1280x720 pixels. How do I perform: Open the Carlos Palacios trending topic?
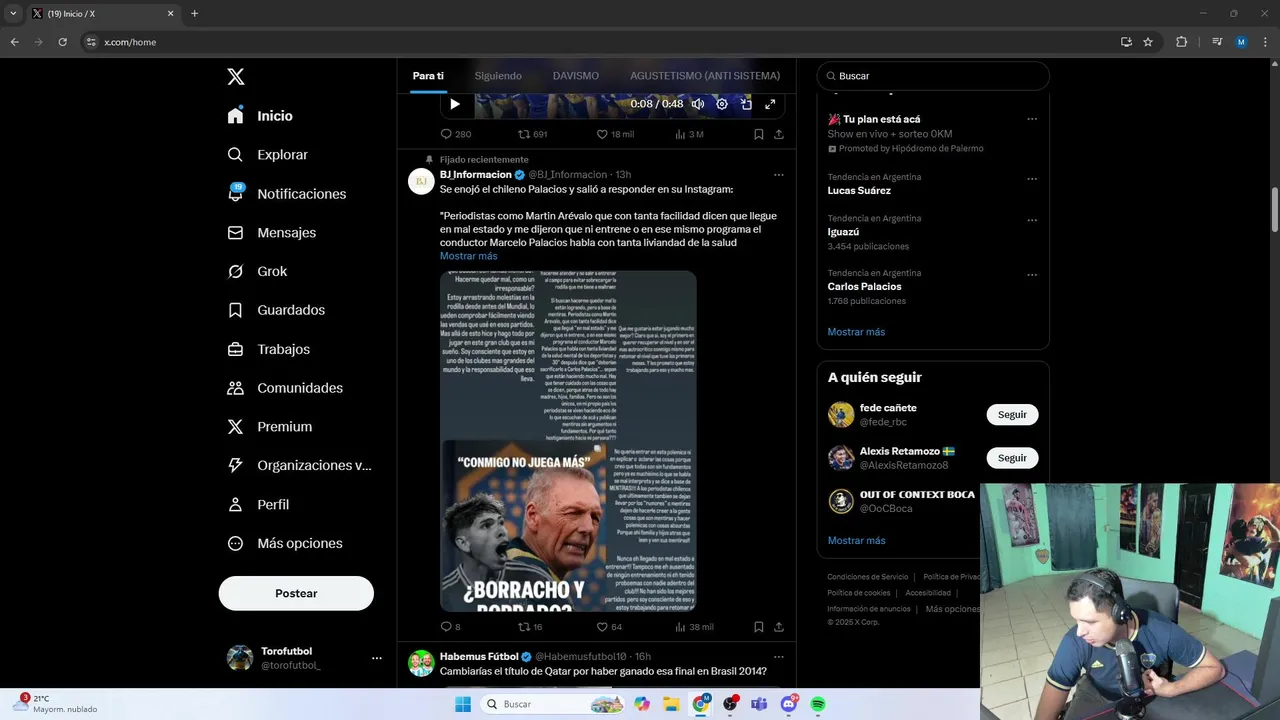pyautogui.click(x=865, y=287)
